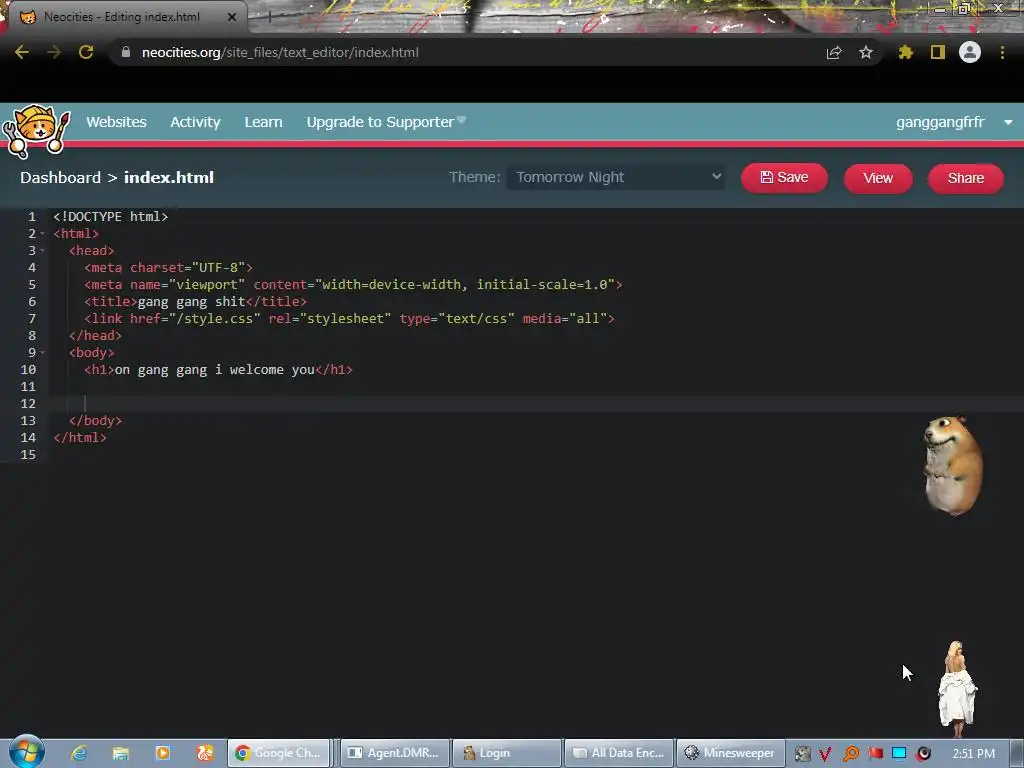The height and width of the screenshot is (768, 1024).
Task: Open UC Browser icon in taskbar
Action: (204, 753)
